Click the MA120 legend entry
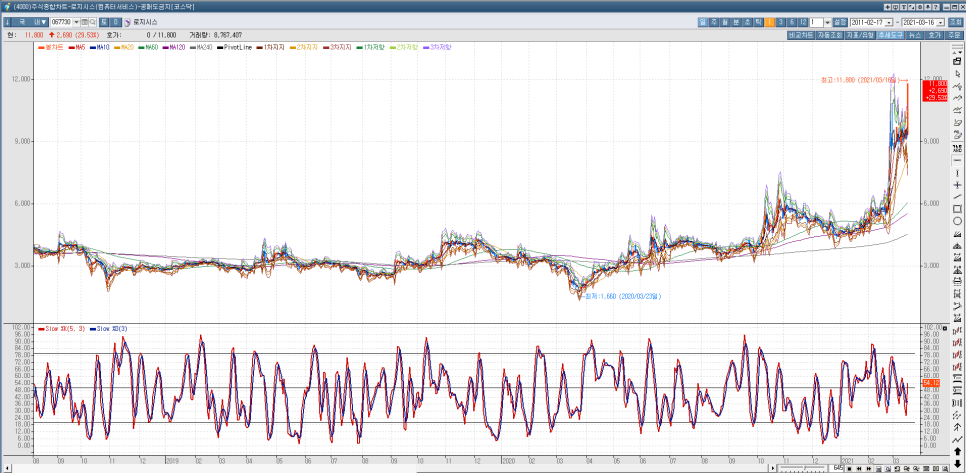The height and width of the screenshot is (473, 966). 173,47
